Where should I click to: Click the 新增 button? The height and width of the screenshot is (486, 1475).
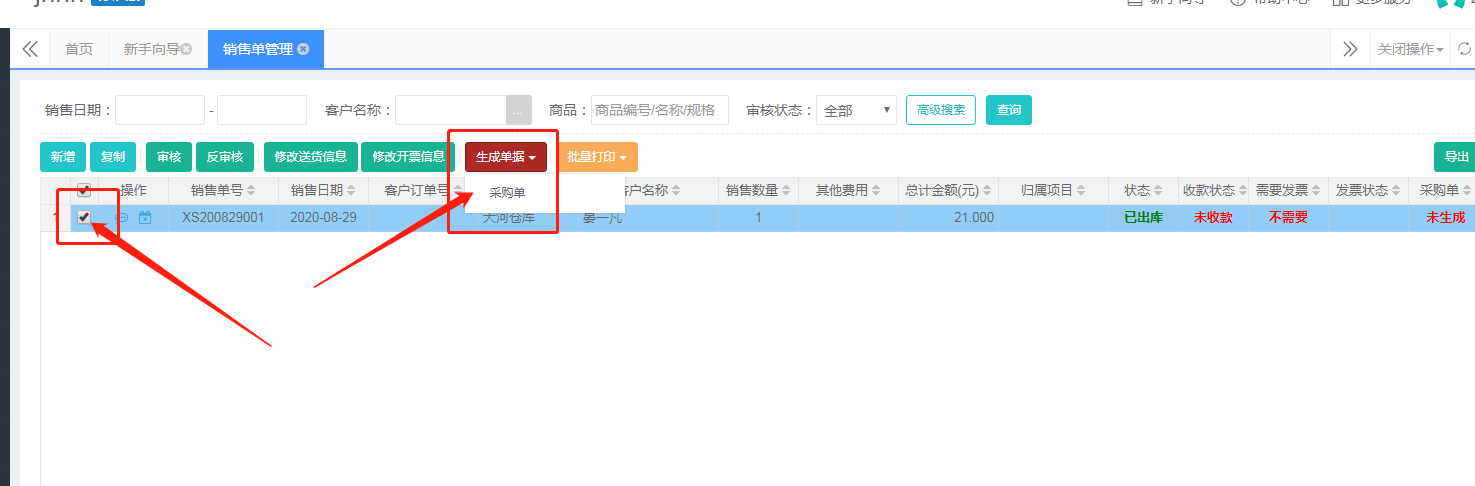(63, 157)
